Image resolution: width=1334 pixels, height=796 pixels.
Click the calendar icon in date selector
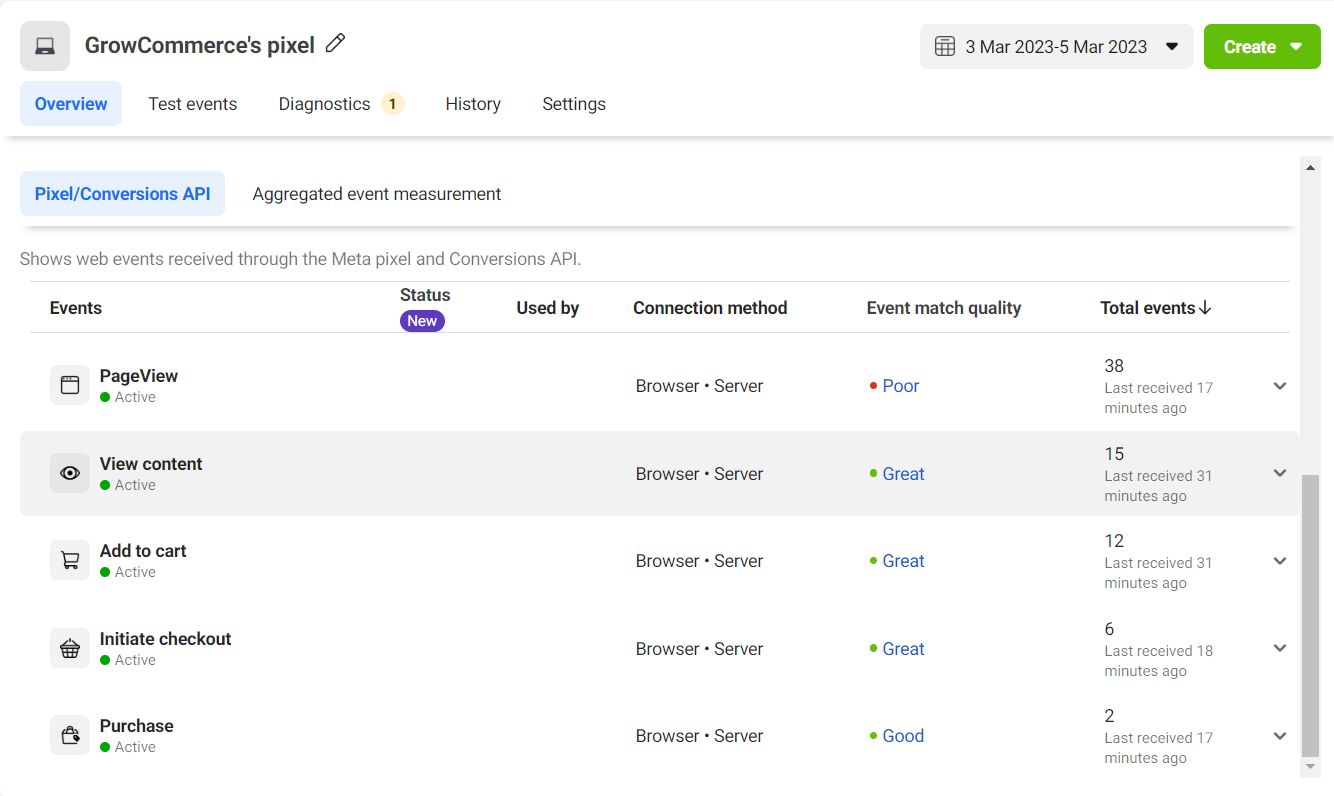944,46
